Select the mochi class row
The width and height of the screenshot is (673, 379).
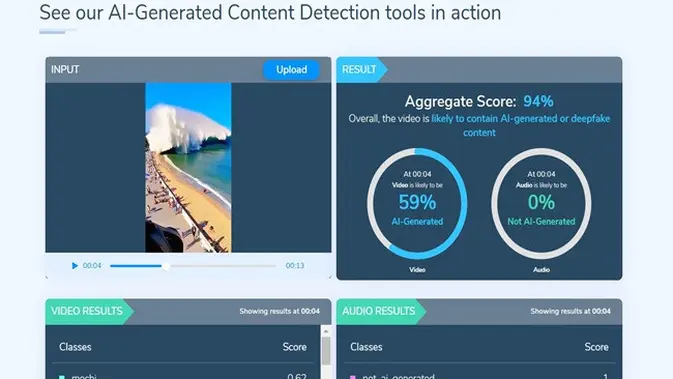[x=184, y=376]
